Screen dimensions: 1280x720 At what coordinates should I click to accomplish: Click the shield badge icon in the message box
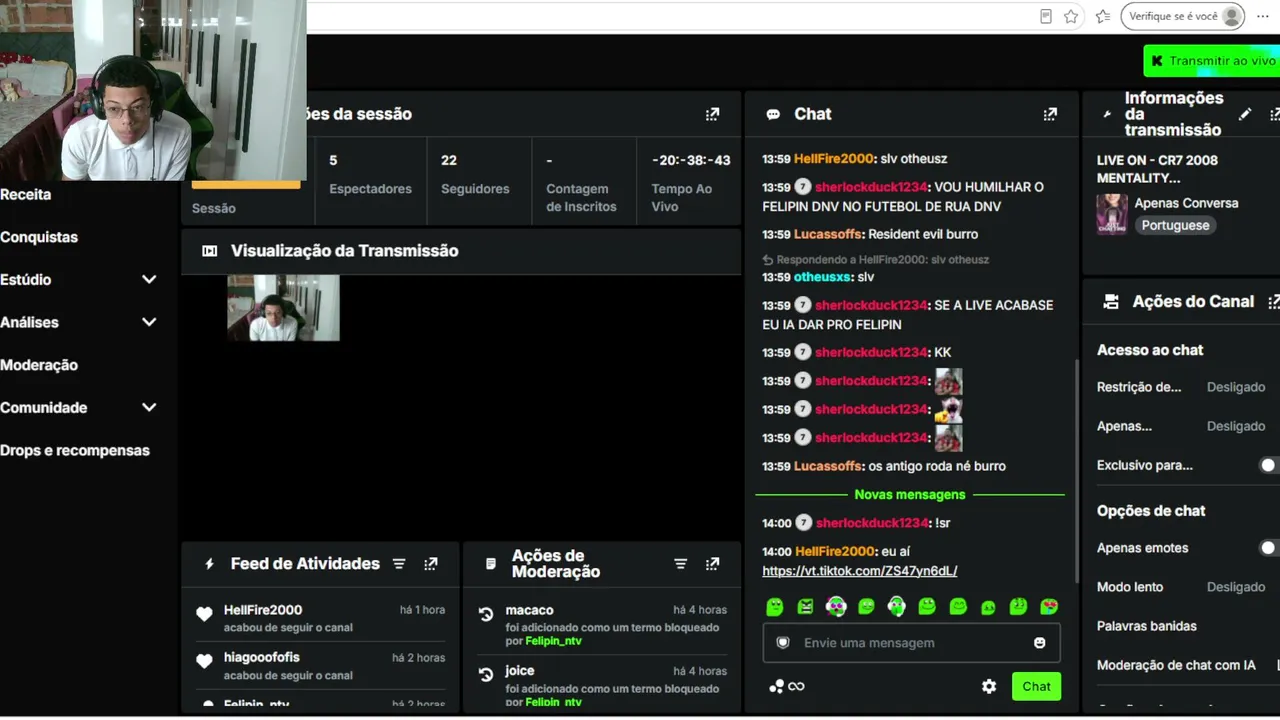[x=783, y=643]
